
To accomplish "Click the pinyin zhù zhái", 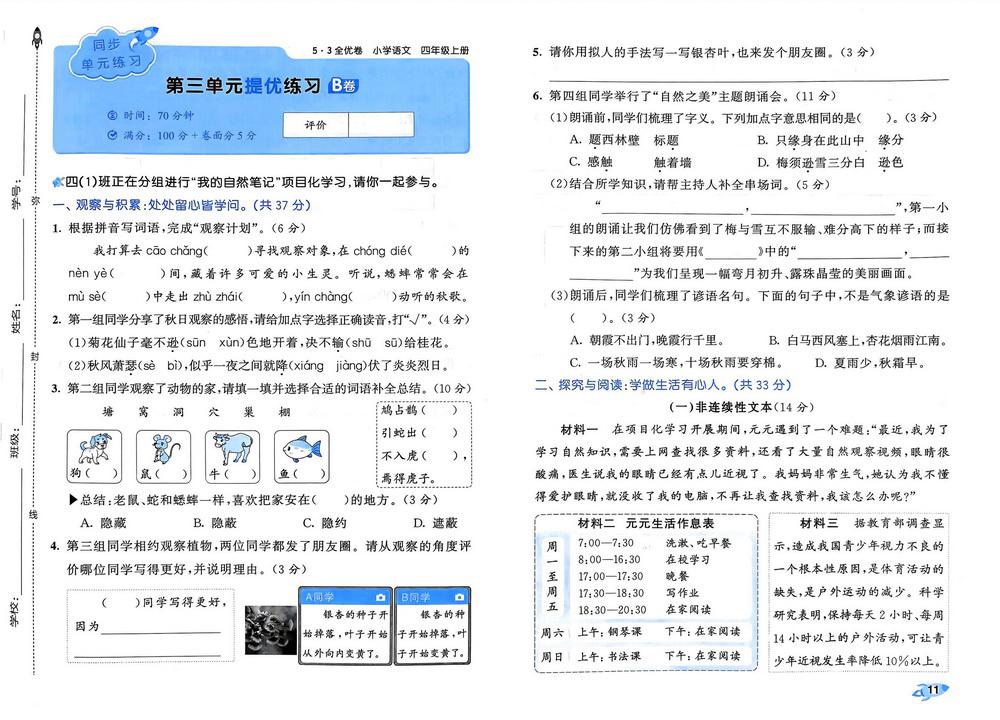I will [x=216, y=297].
